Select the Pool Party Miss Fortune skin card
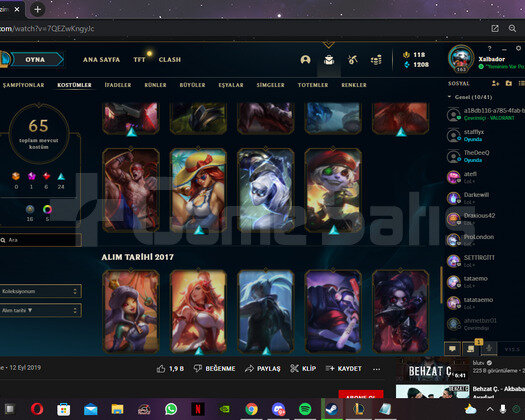This screenshot has width=525, height=420. coord(198,190)
